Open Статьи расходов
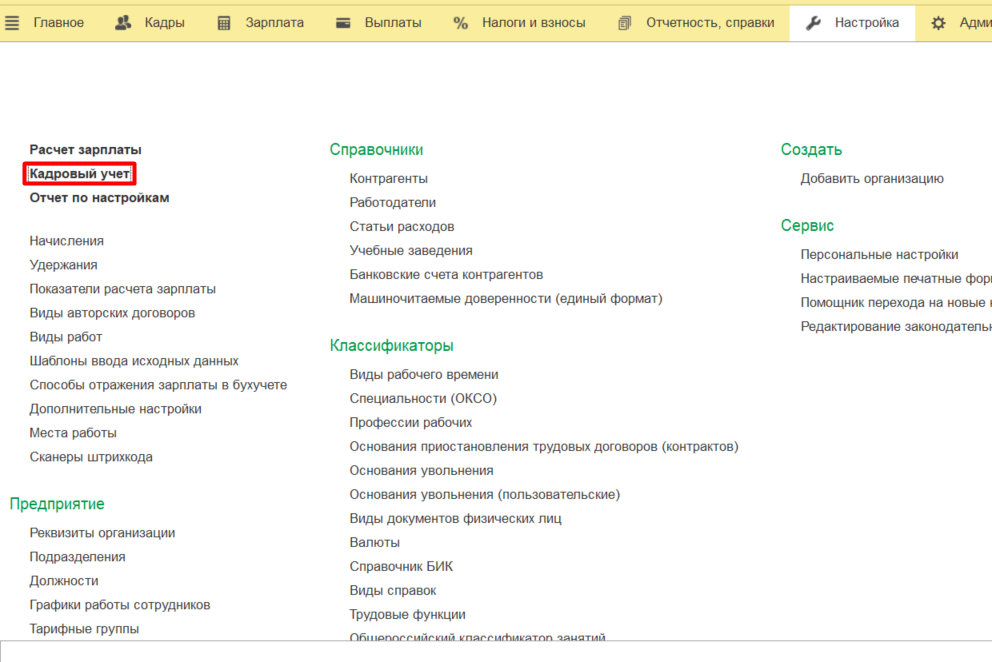Image resolution: width=992 pixels, height=662 pixels. tap(402, 227)
